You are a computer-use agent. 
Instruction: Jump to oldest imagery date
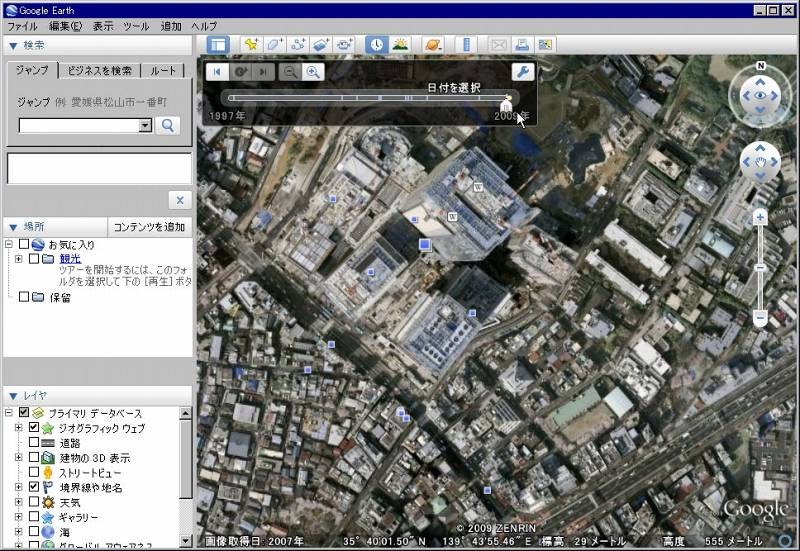coord(217,72)
